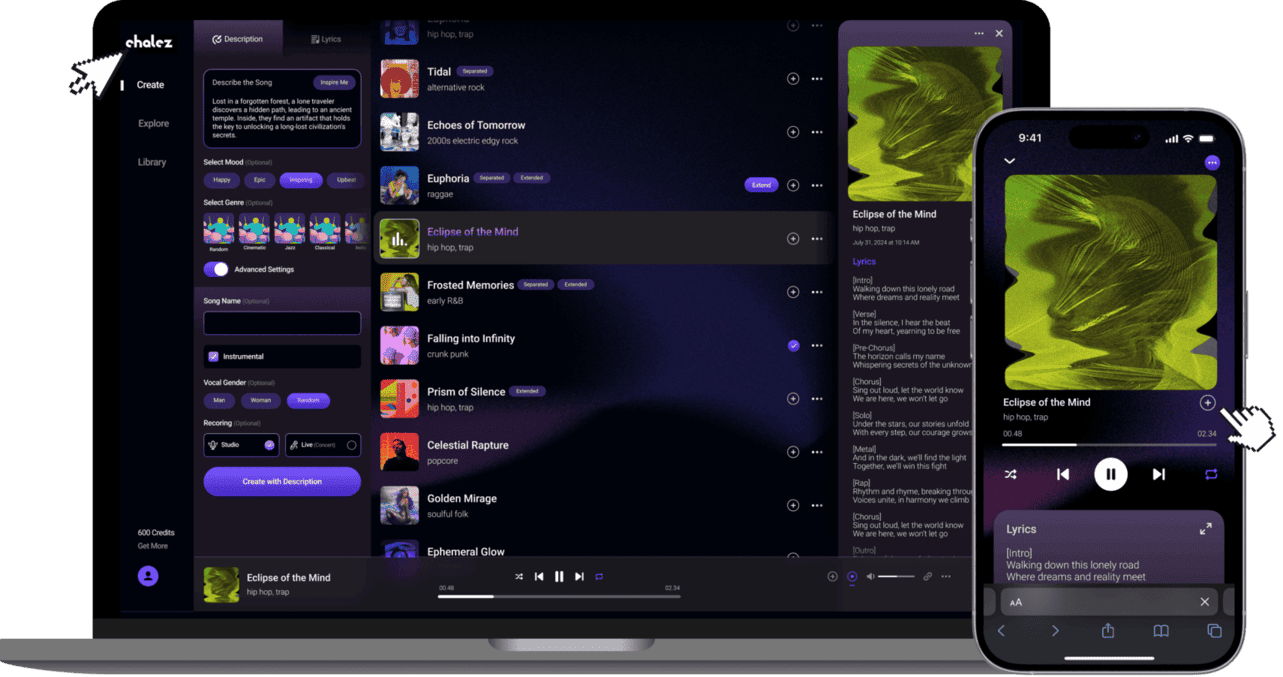
Task: Select Jazz genre thumbnail
Action: pos(289,231)
